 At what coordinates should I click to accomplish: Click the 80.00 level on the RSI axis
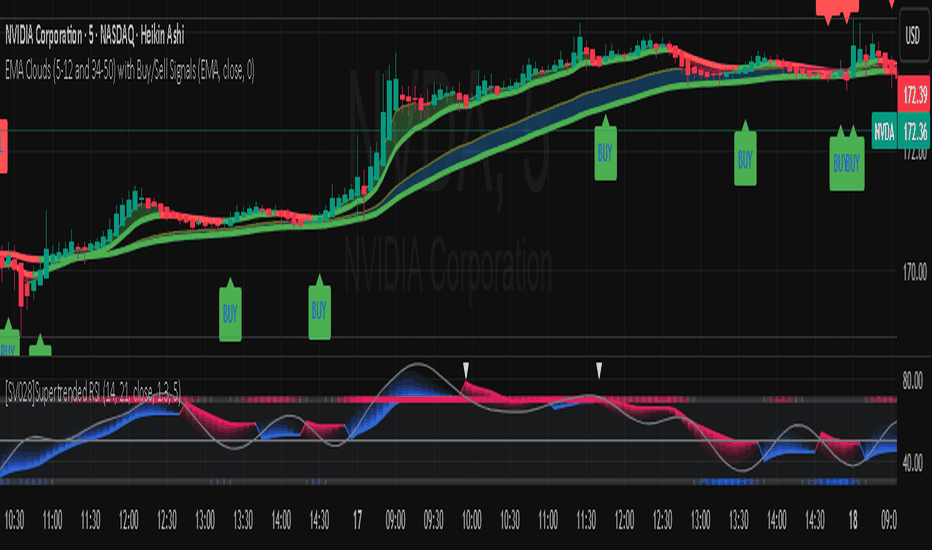914,381
